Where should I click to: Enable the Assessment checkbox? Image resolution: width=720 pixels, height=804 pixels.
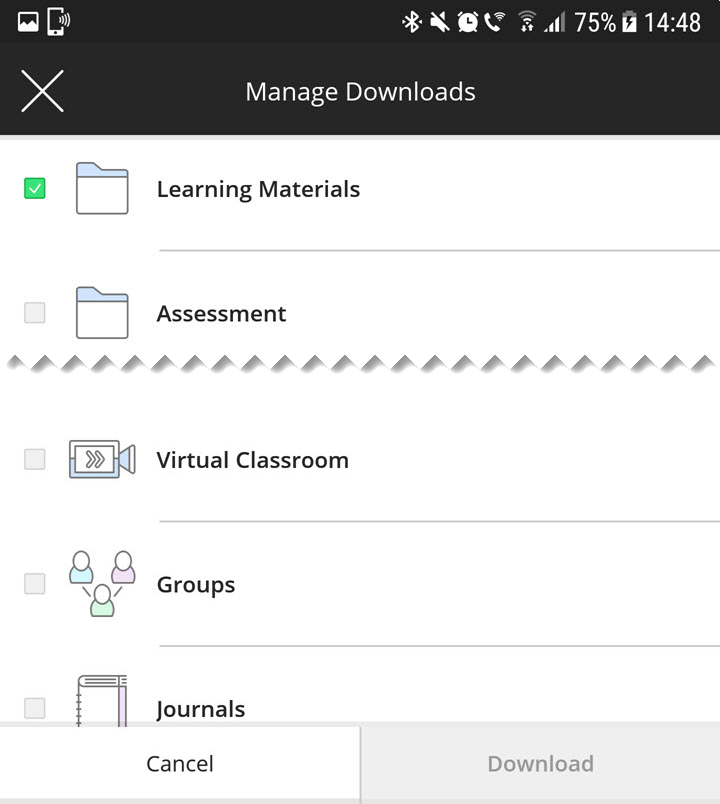tap(33, 313)
